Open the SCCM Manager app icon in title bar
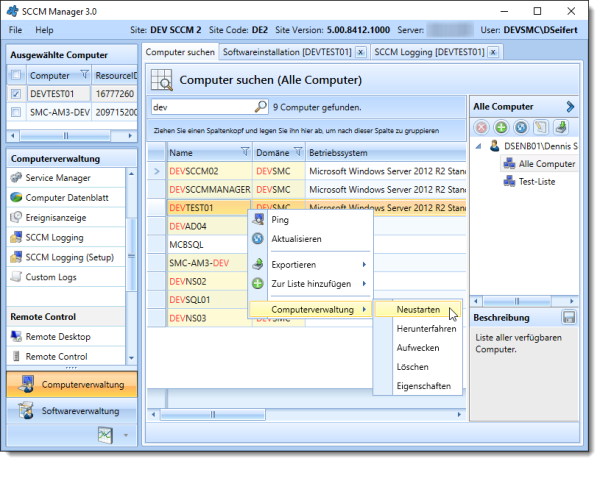Screen dimensions: 600x481 (x=12, y=11)
